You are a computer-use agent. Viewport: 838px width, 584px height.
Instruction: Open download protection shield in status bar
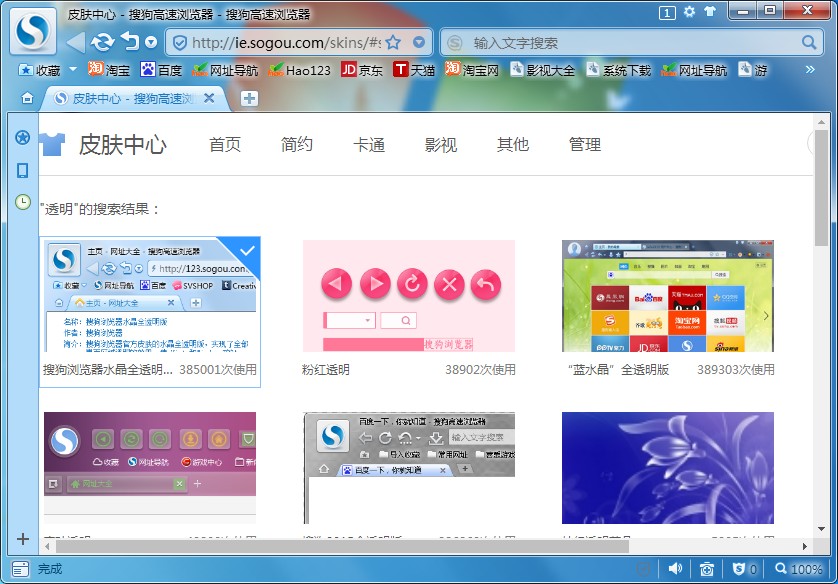[740, 569]
